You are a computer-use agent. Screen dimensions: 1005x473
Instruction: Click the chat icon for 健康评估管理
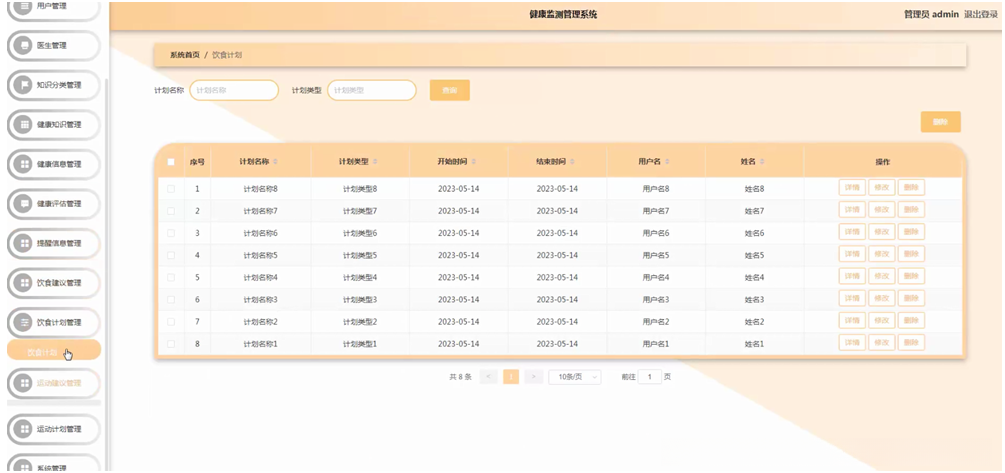coord(24,204)
